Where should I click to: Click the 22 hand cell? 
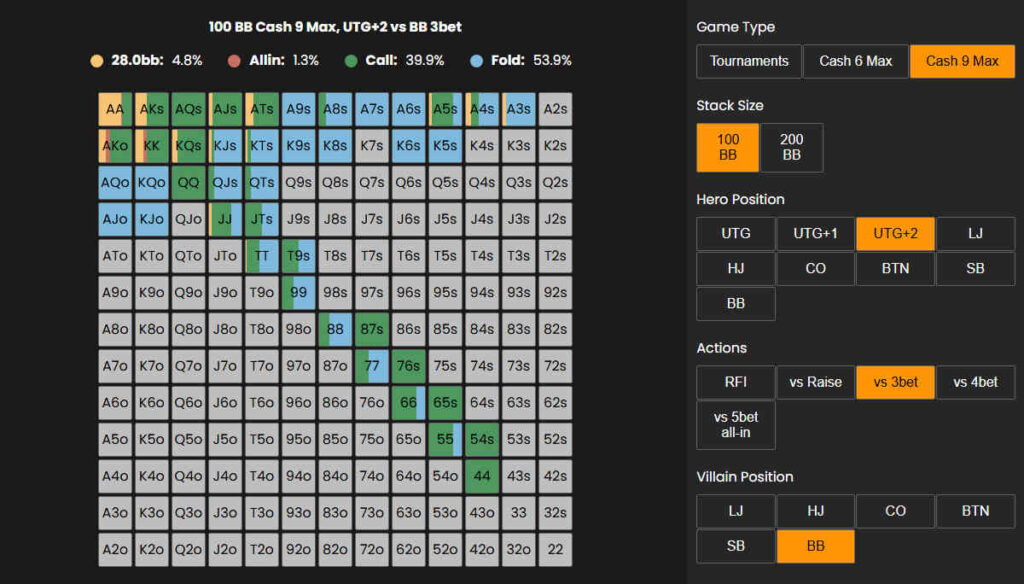555,549
